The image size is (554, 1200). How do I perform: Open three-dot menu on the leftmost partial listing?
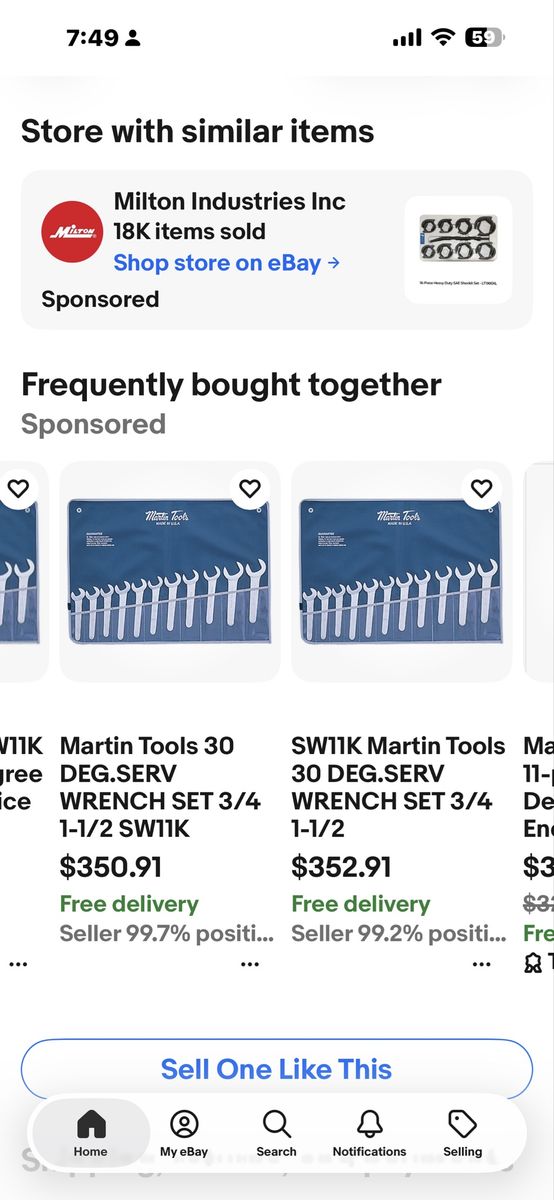(x=19, y=965)
